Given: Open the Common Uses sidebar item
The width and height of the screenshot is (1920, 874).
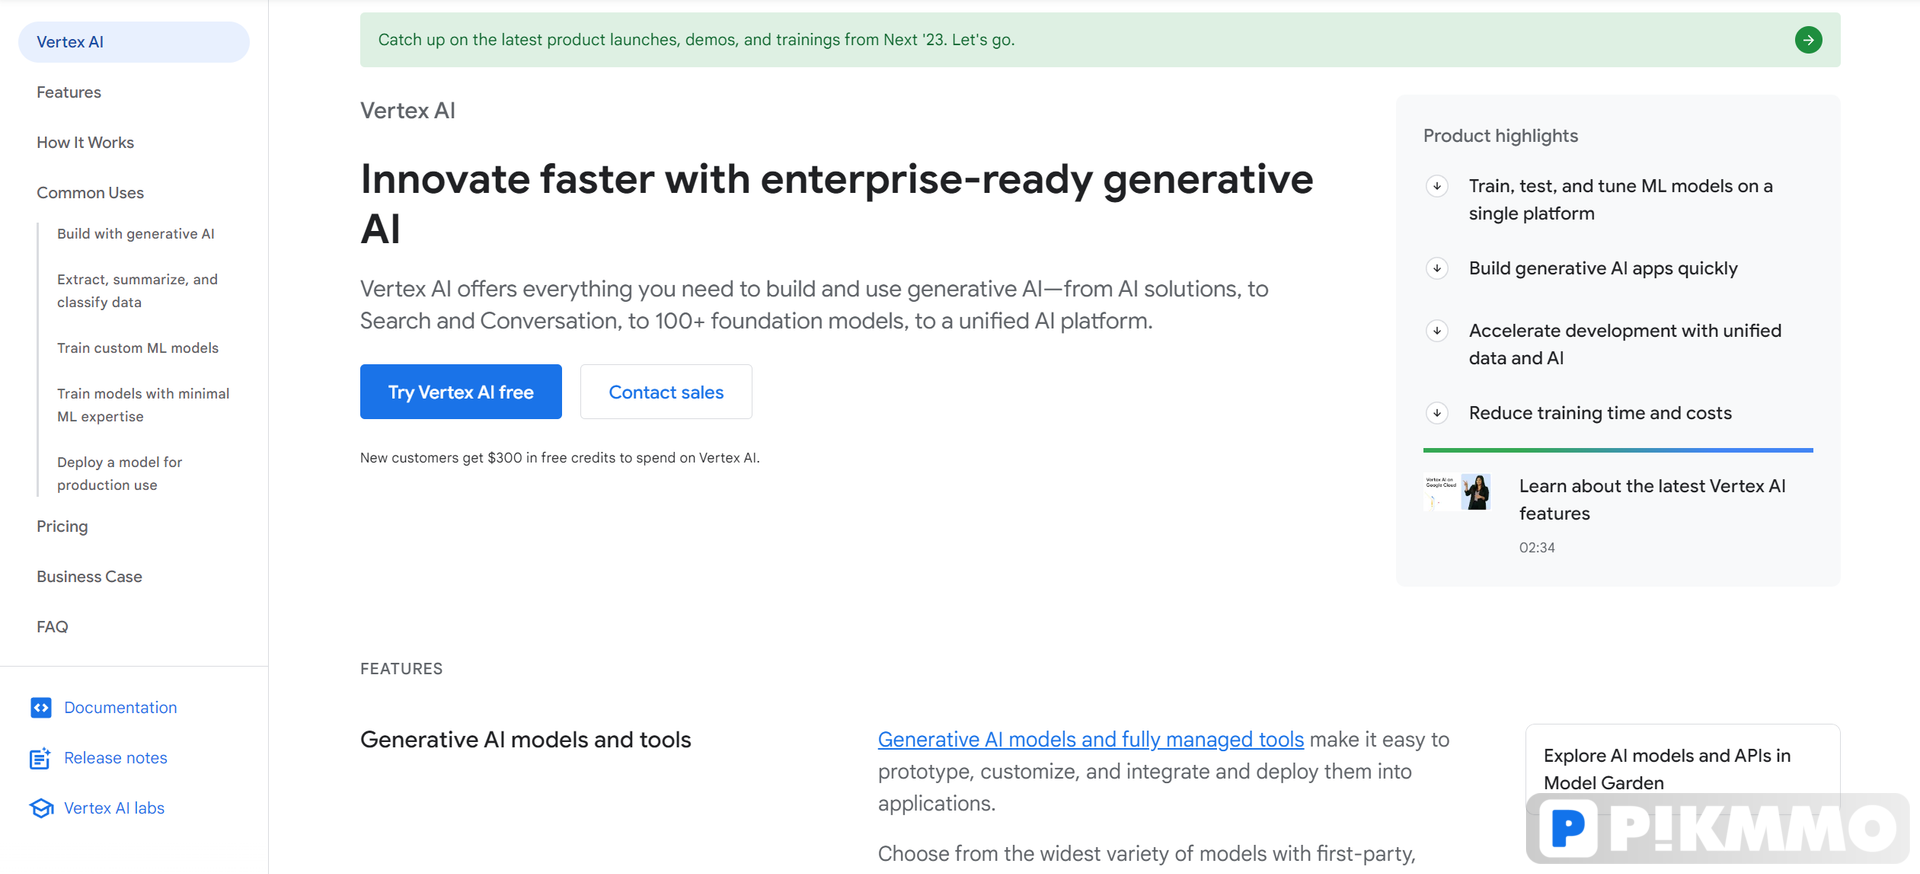Looking at the screenshot, I should point(90,193).
